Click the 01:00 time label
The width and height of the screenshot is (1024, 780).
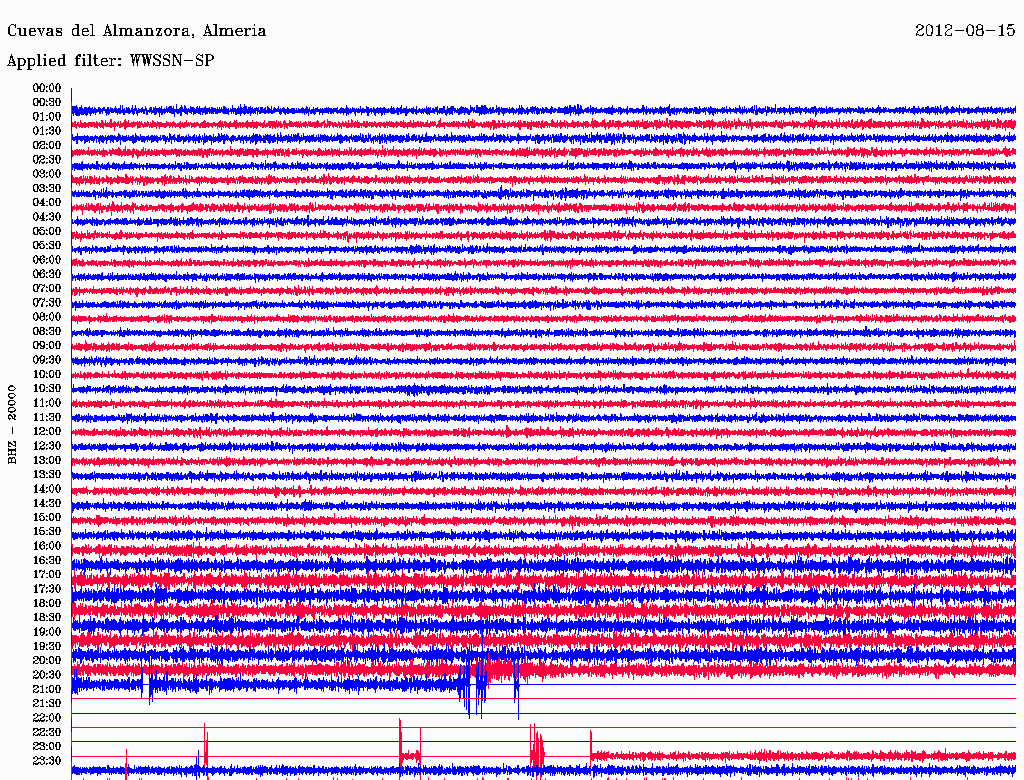tap(47, 117)
